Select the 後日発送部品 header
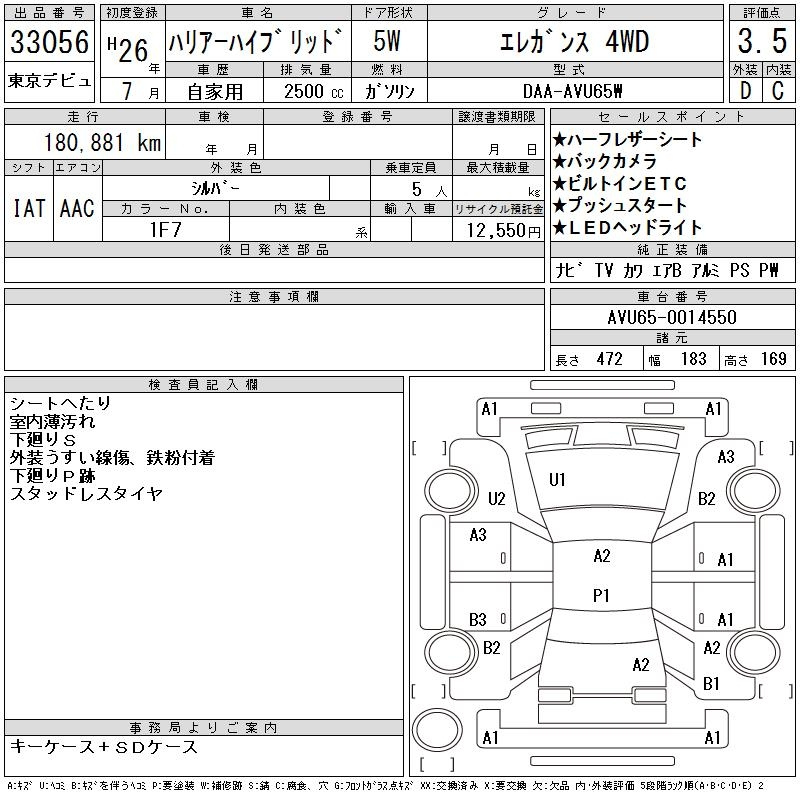 pos(274,249)
